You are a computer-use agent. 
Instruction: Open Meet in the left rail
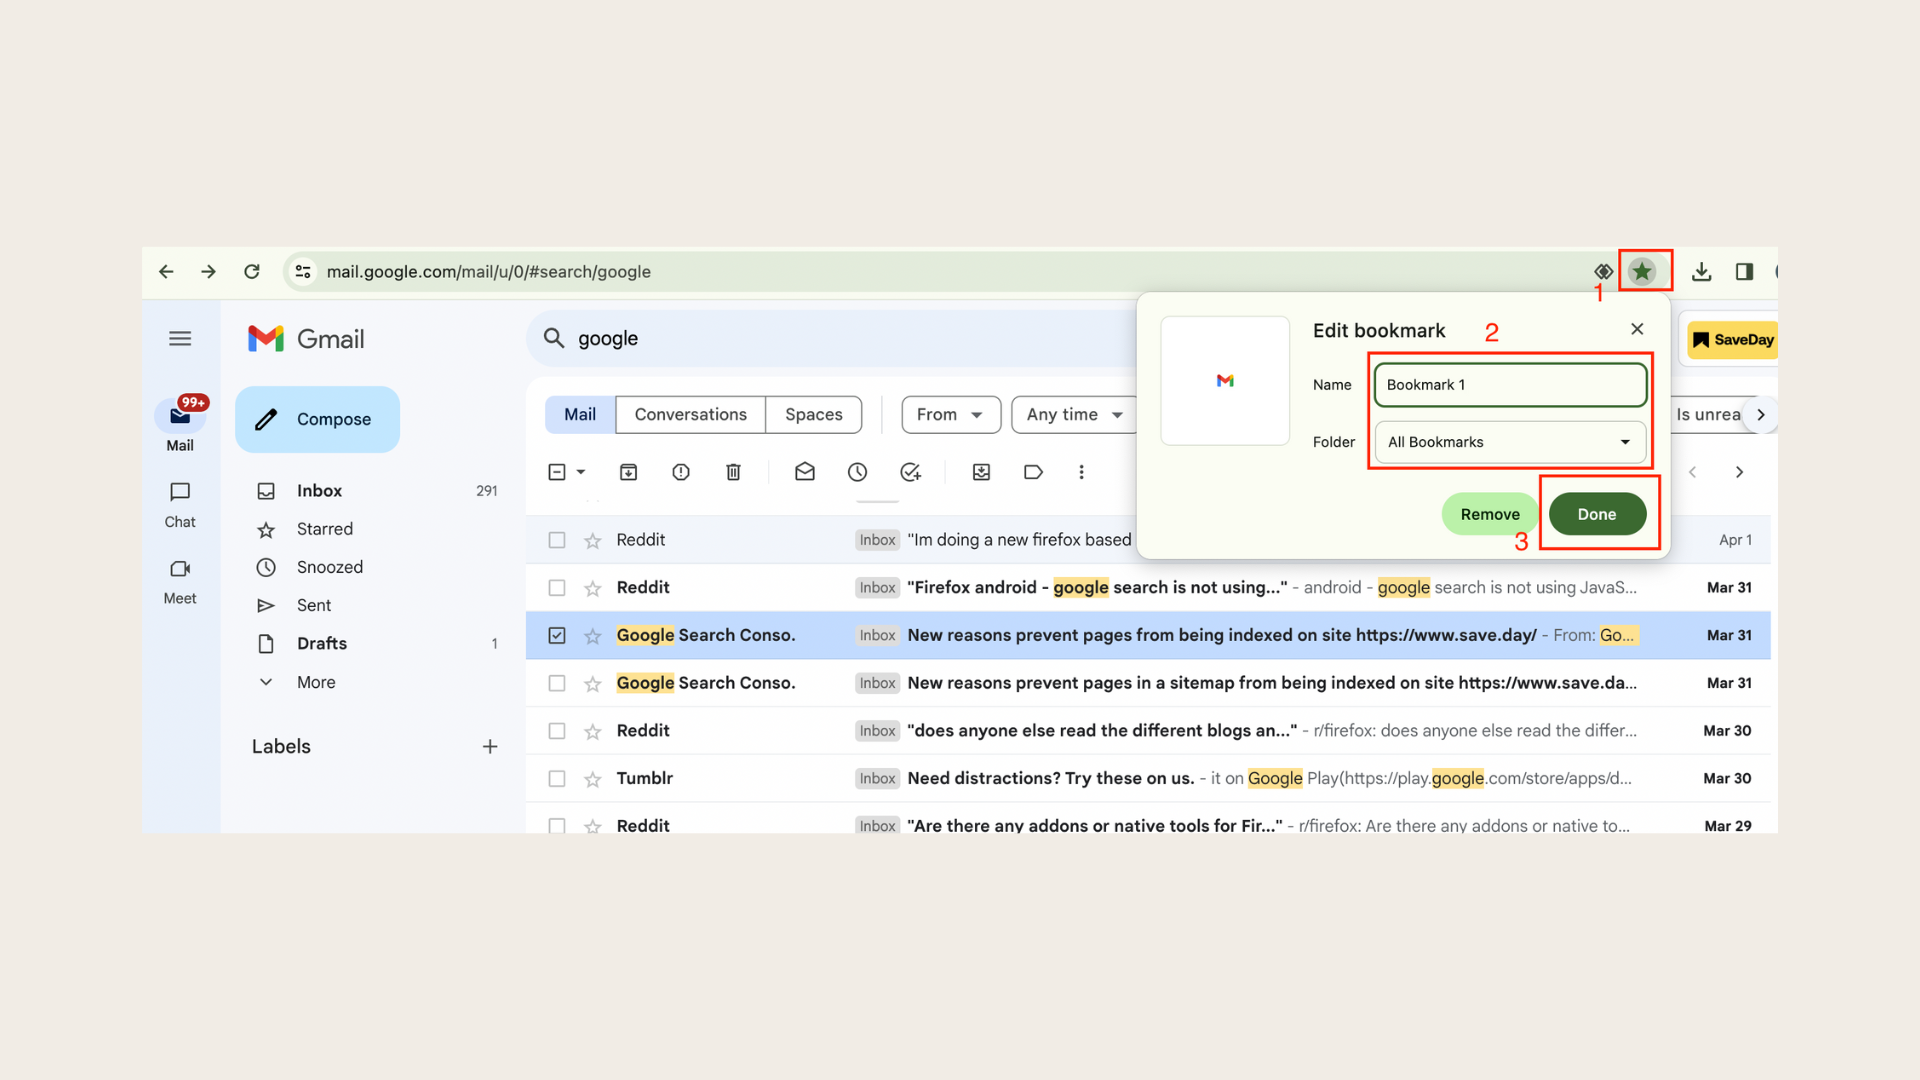pos(180,582)
